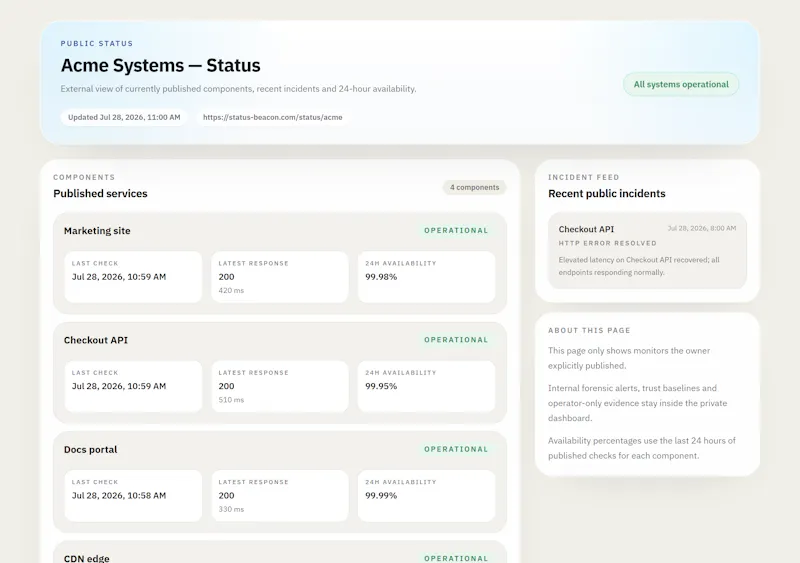
Task: Click the 99.98% availability value
Action: pyautogui.click(x=381, y=277)
